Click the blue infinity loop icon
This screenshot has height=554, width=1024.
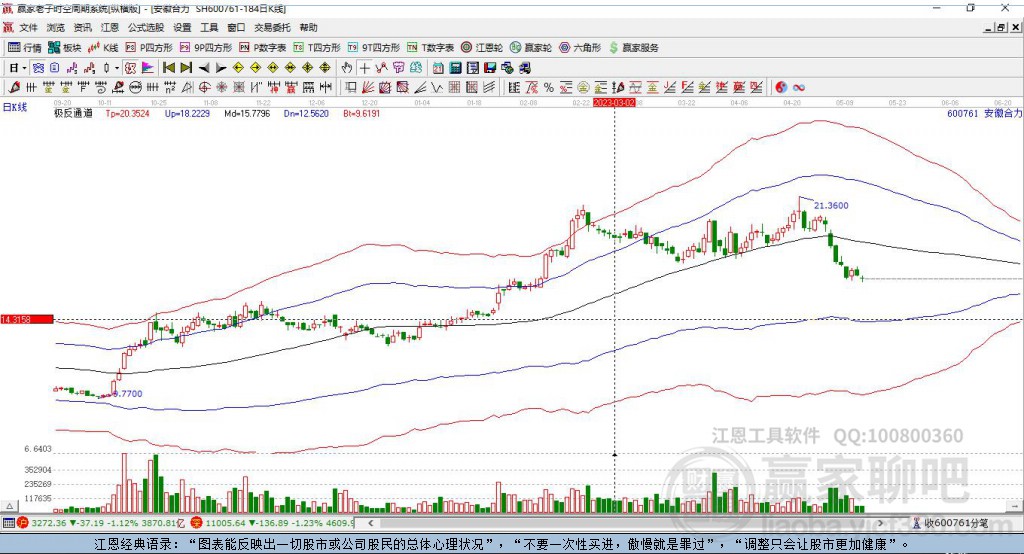pyautogui.click(x=798, y=88)
